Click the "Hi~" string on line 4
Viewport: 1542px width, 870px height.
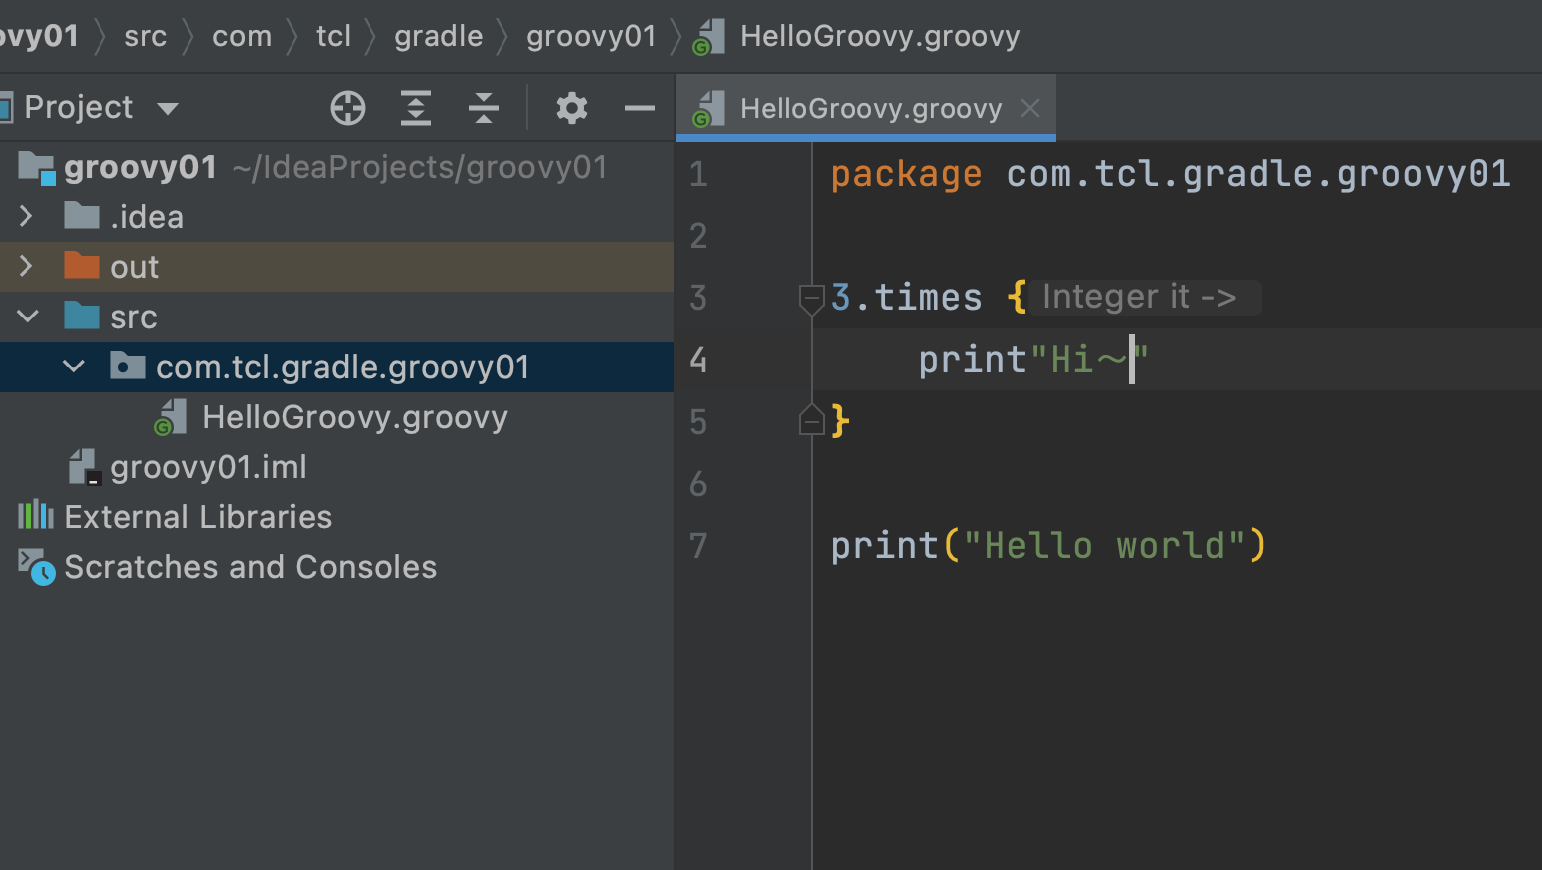[x=1088, y=359]
